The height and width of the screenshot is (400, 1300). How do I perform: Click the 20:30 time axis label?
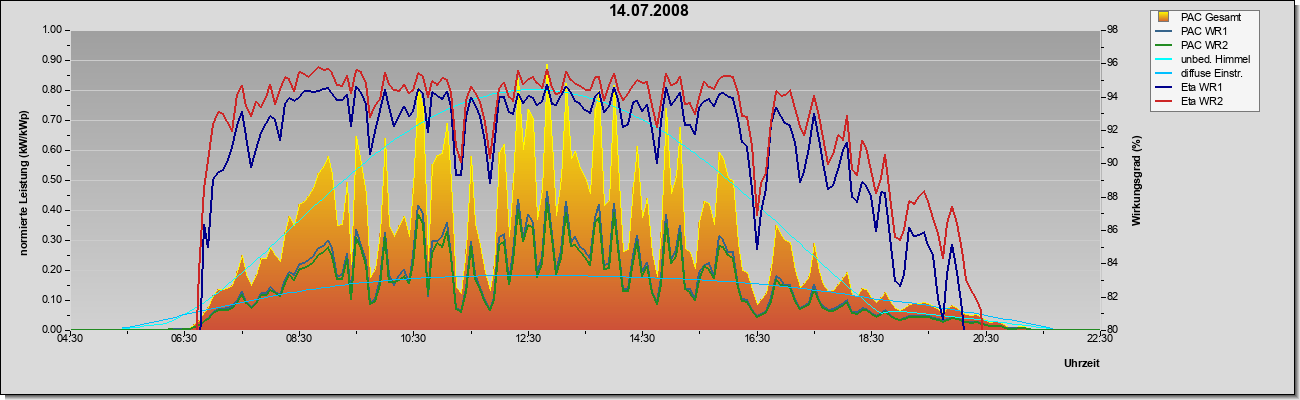986,340
